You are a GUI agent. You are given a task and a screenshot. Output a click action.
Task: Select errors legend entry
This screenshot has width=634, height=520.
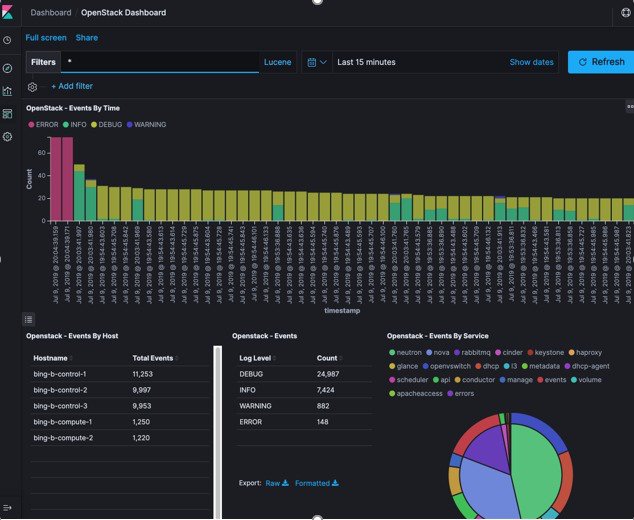(x=461, y=393)
